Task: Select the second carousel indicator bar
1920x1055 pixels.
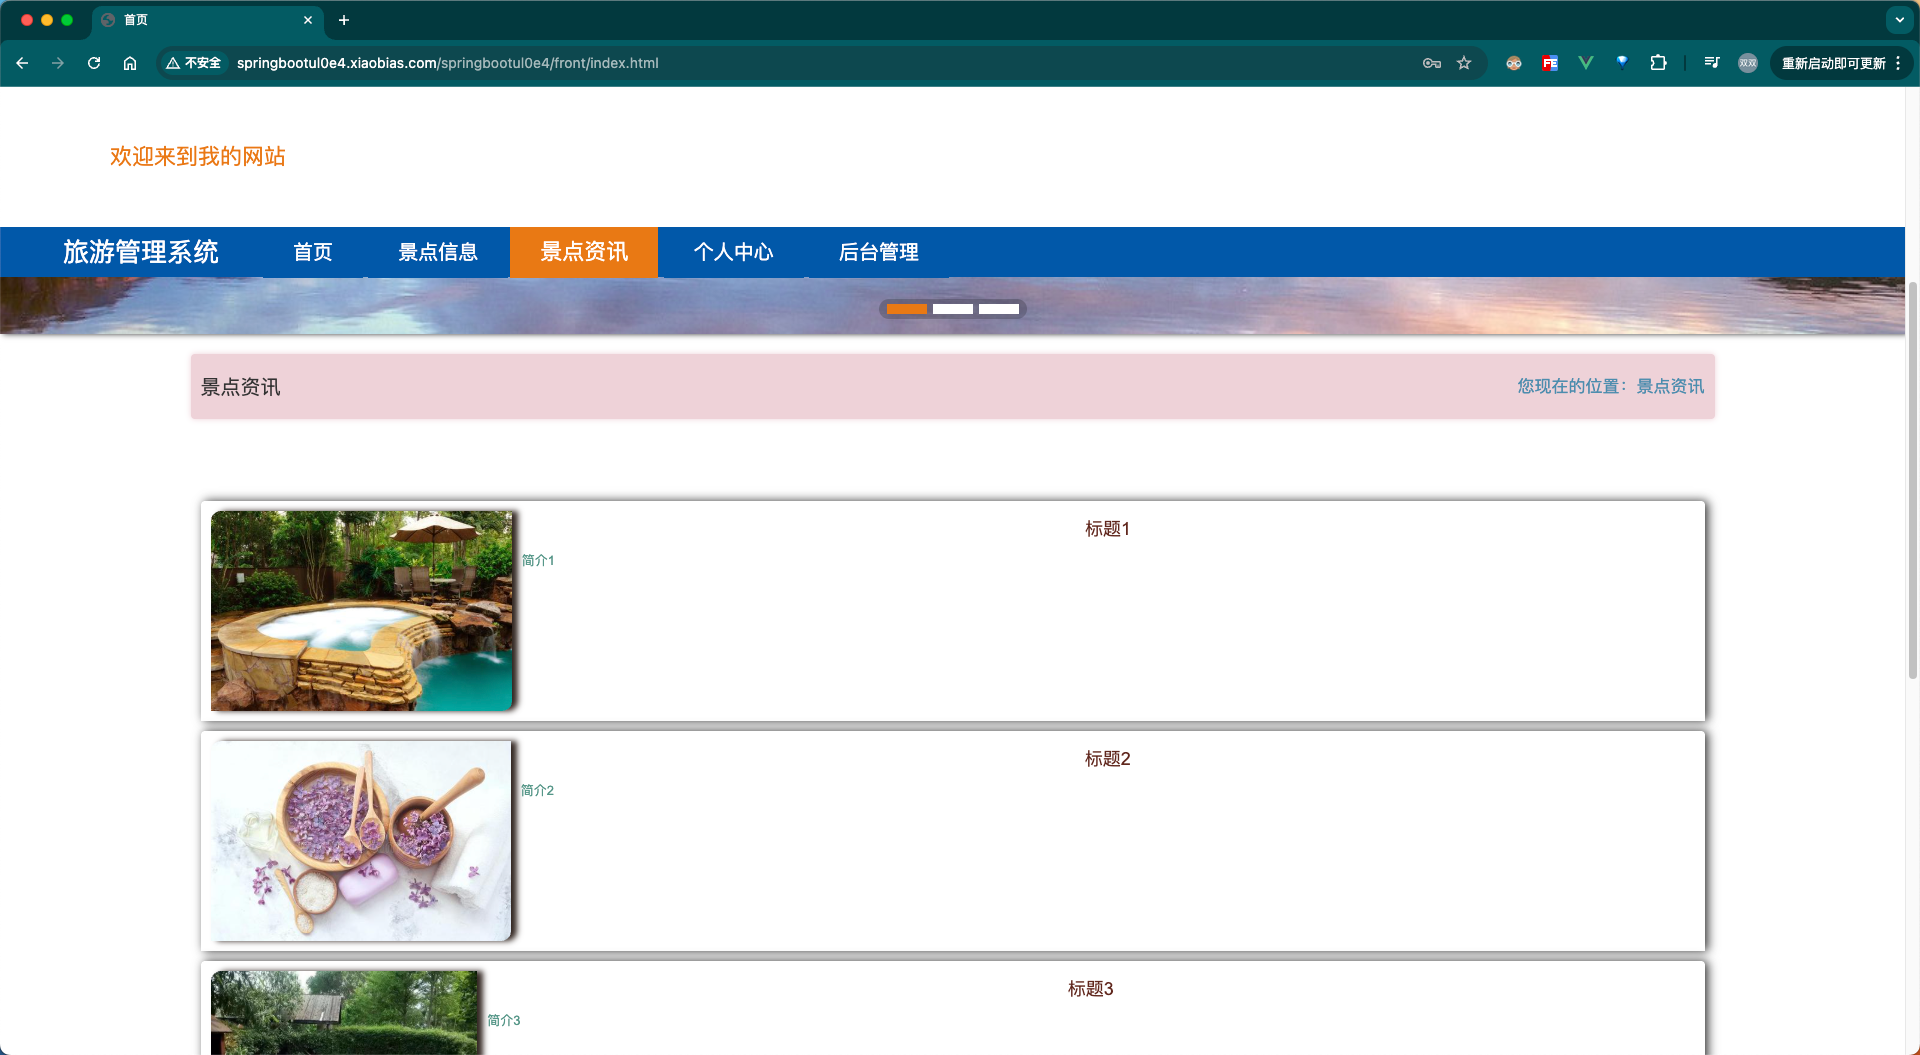Action: click(x=953, y=309)
